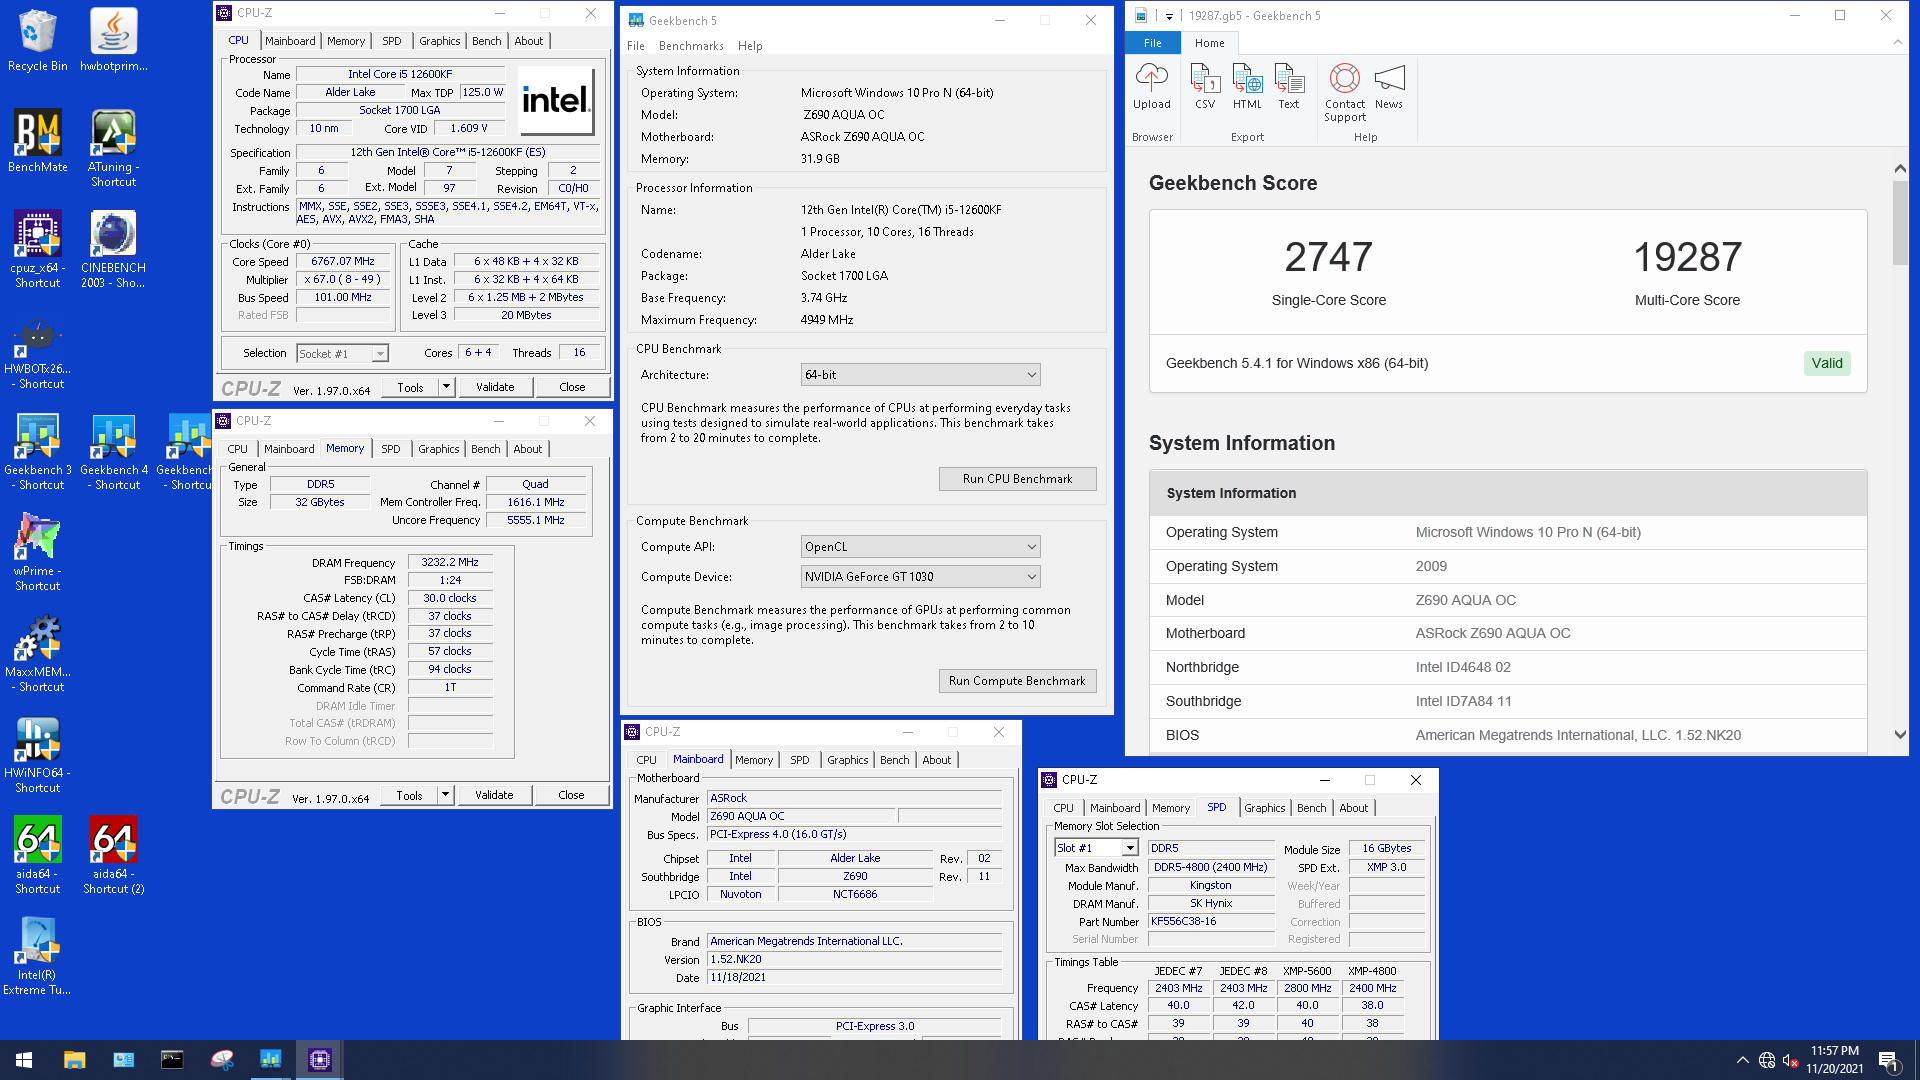Open hwbotprime desktop shortcut

pos(113,40)
